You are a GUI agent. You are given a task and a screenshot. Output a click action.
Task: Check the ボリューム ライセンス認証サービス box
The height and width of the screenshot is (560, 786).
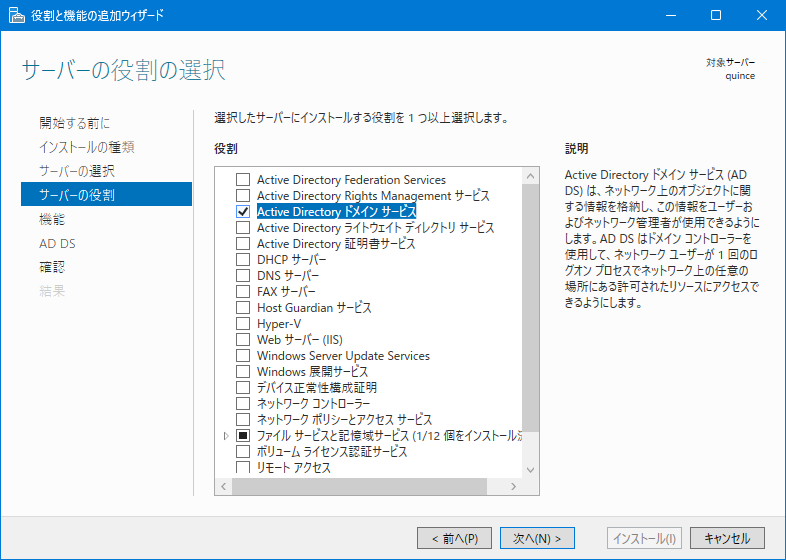tap(243, 452)
